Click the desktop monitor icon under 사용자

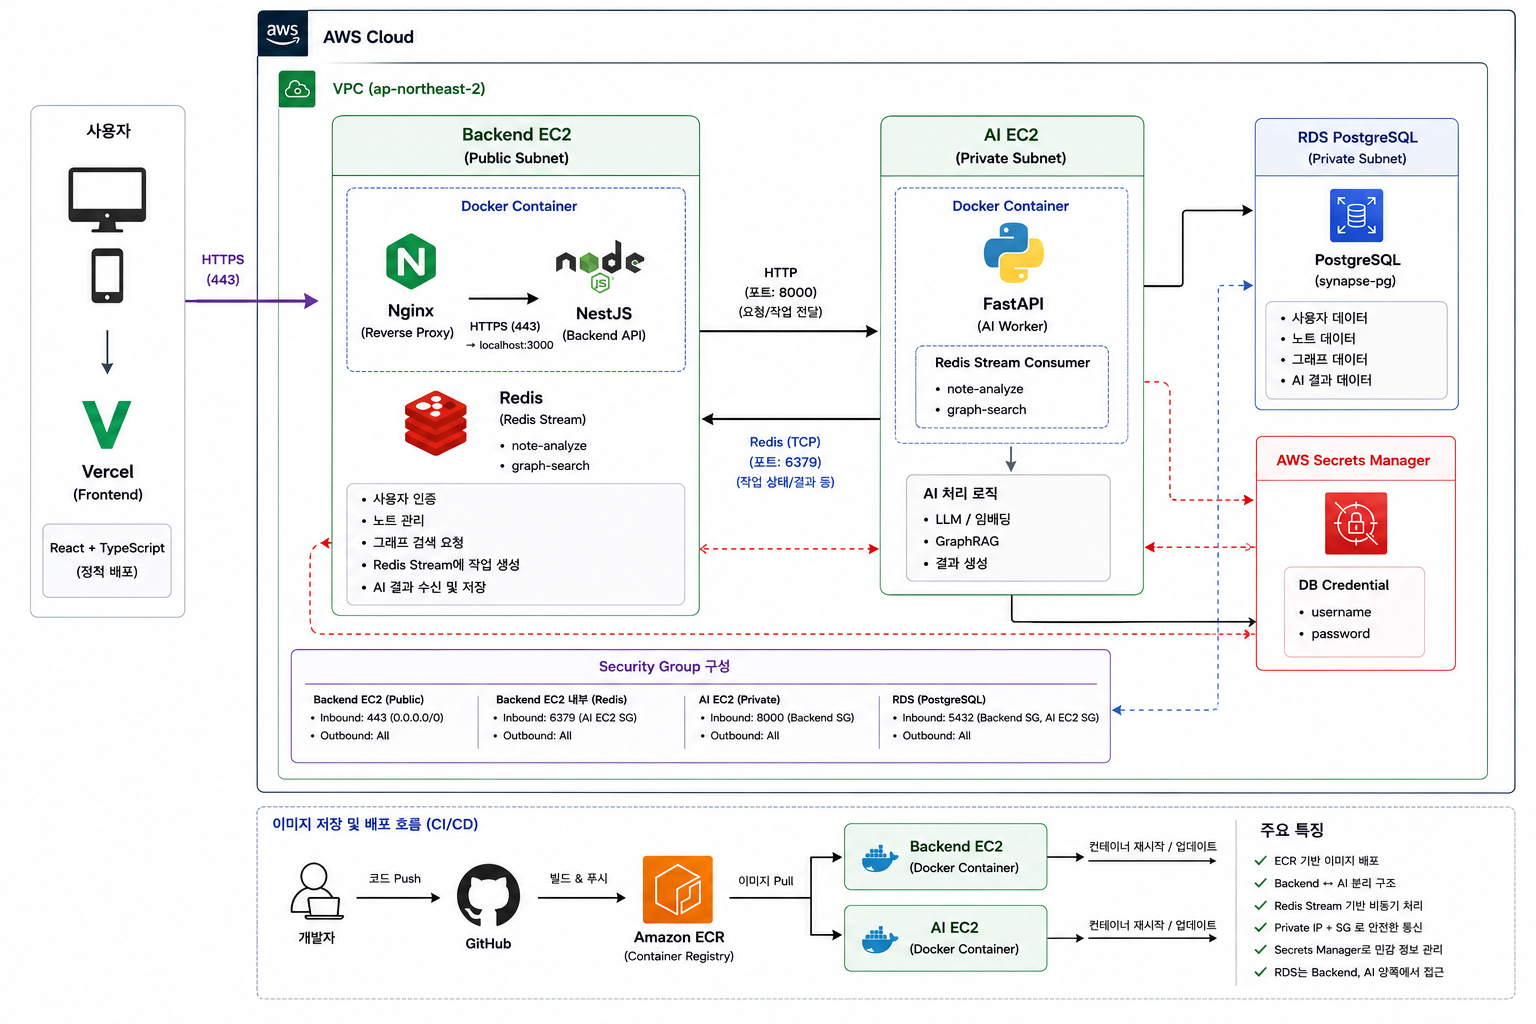107,199
